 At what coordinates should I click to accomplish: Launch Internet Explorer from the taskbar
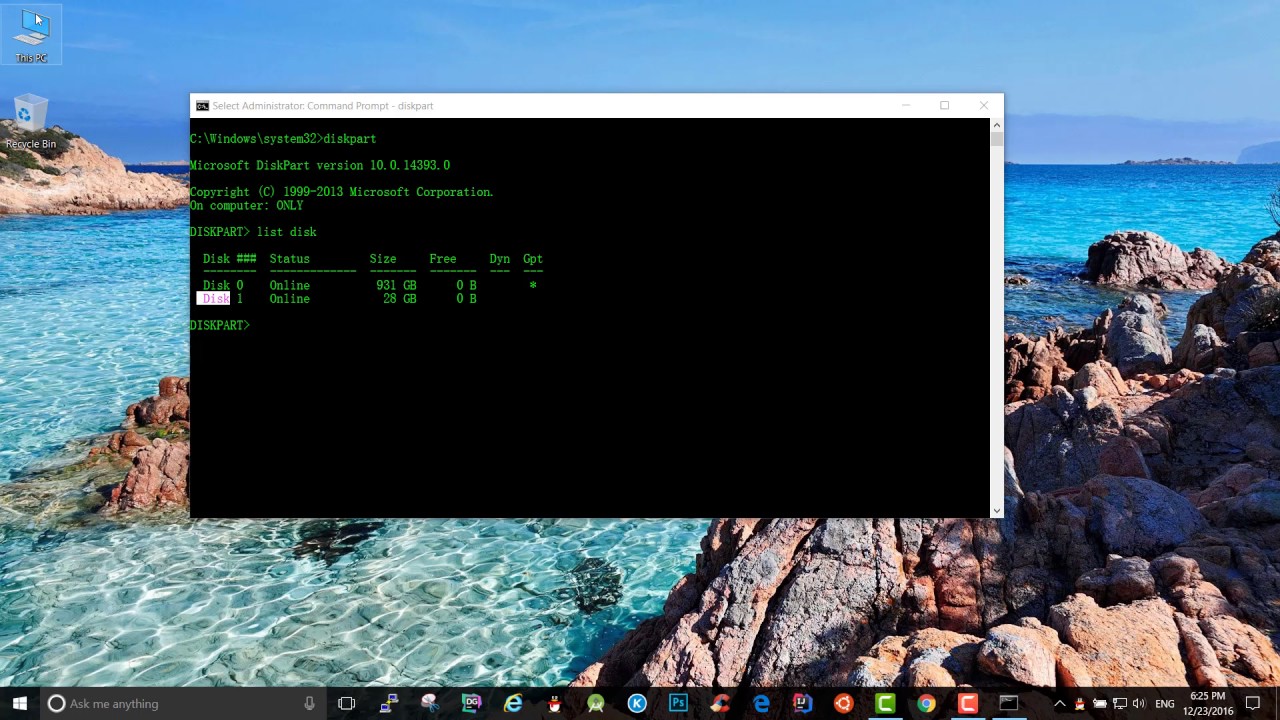click(513, 703)
